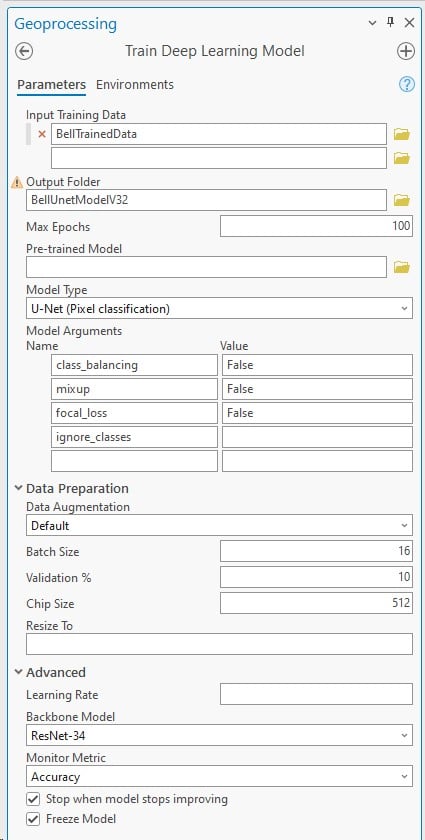Toggle pane auto-hide pin icon
Screen dimensions: 425x840
pyautogui.click(x=390, y=22)
